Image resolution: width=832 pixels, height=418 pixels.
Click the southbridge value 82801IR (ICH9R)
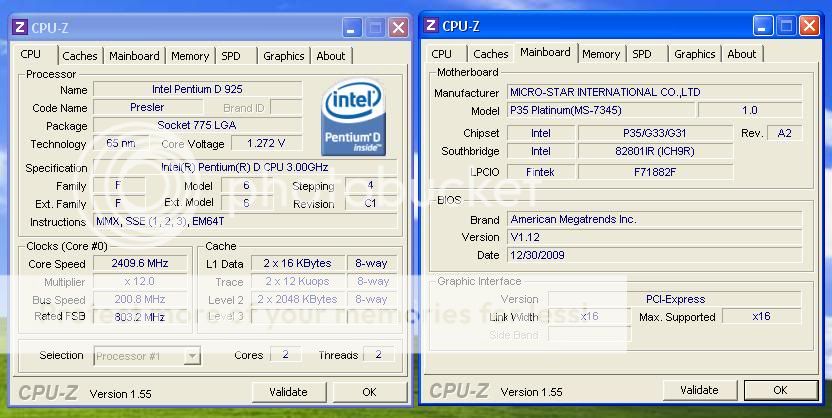click(655, 151)
